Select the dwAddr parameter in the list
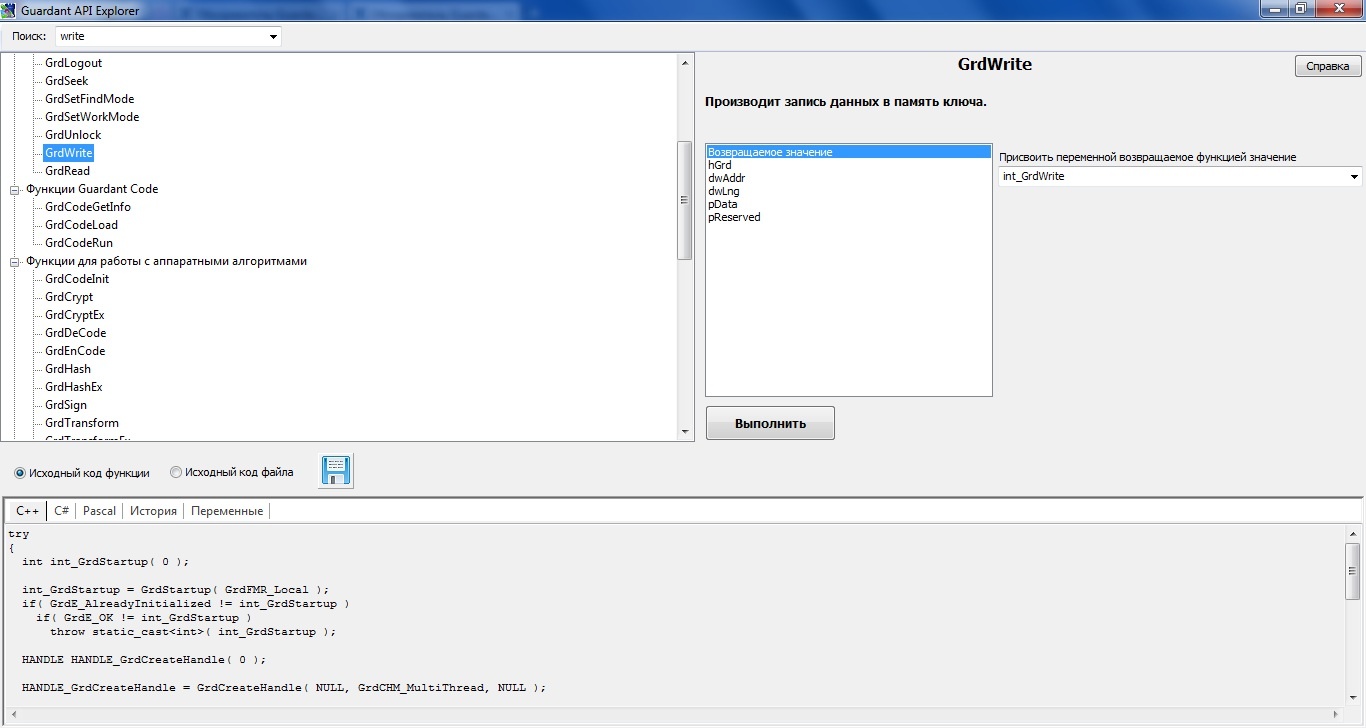 (726, 178)
